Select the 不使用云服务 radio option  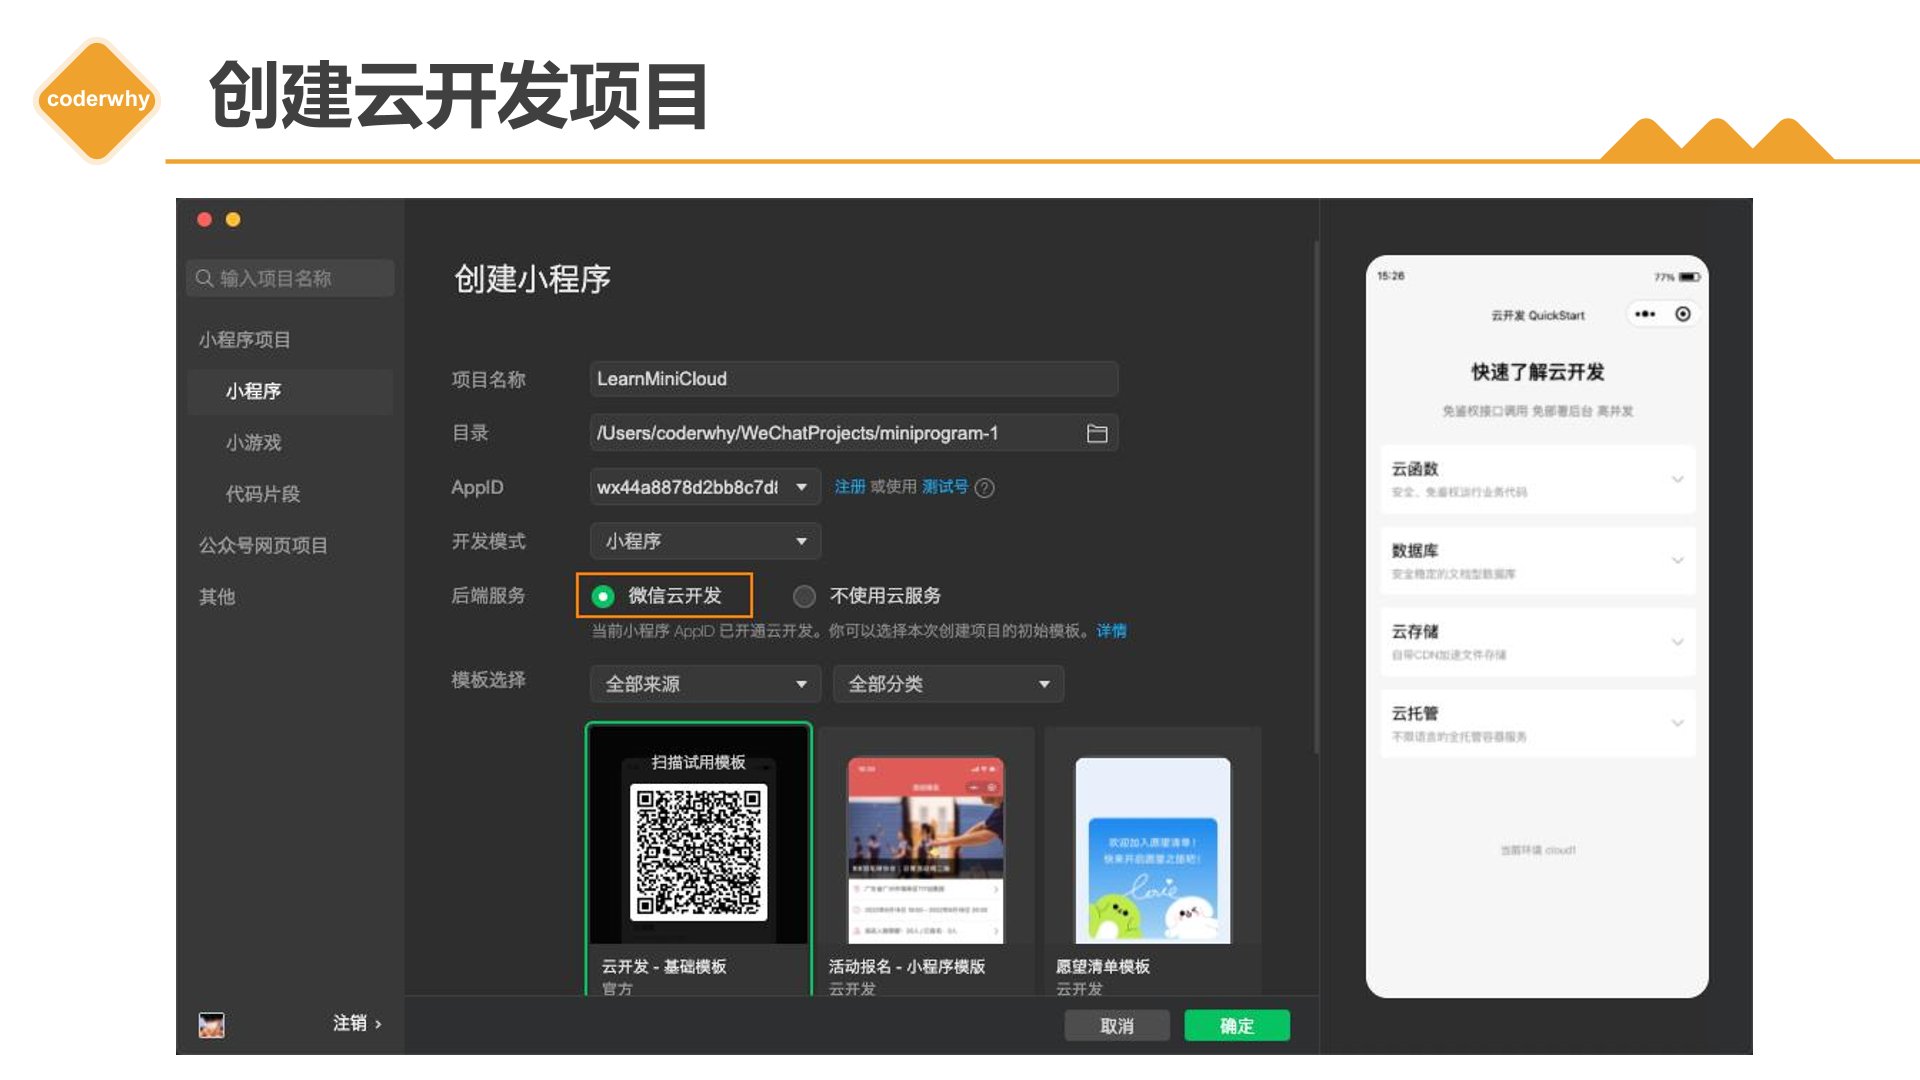(x=804, y=596)
